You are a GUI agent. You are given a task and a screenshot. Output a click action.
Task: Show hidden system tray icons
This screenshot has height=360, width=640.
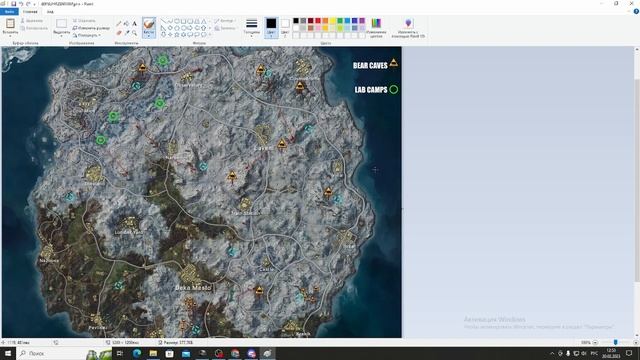pos(552,353)
